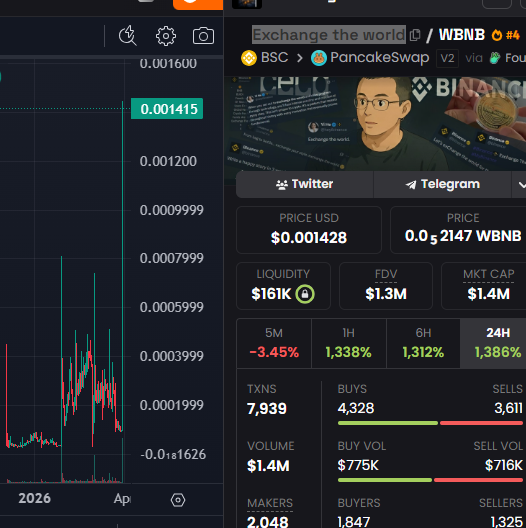The image size is (526, 528).
Task: Click the #4 trending rank
Action: pyautogui.click(x=513, y=35)
